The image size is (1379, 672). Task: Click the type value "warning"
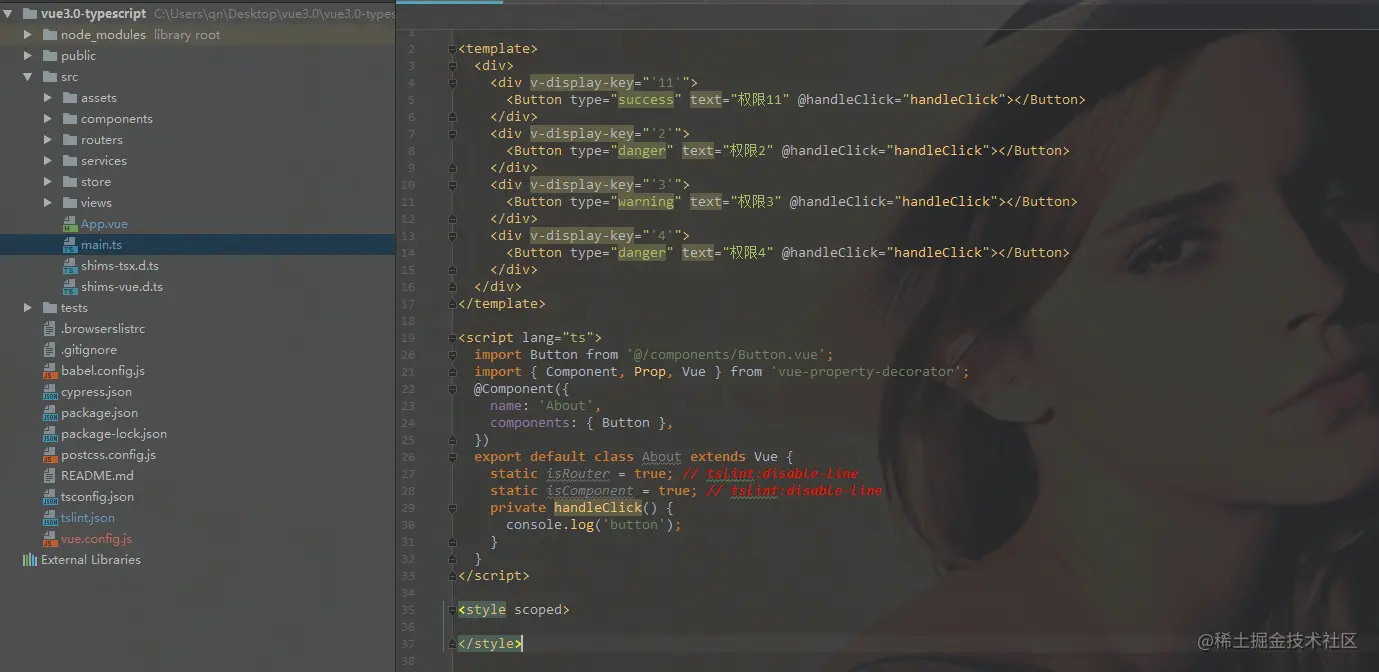[x=645, y=202]
